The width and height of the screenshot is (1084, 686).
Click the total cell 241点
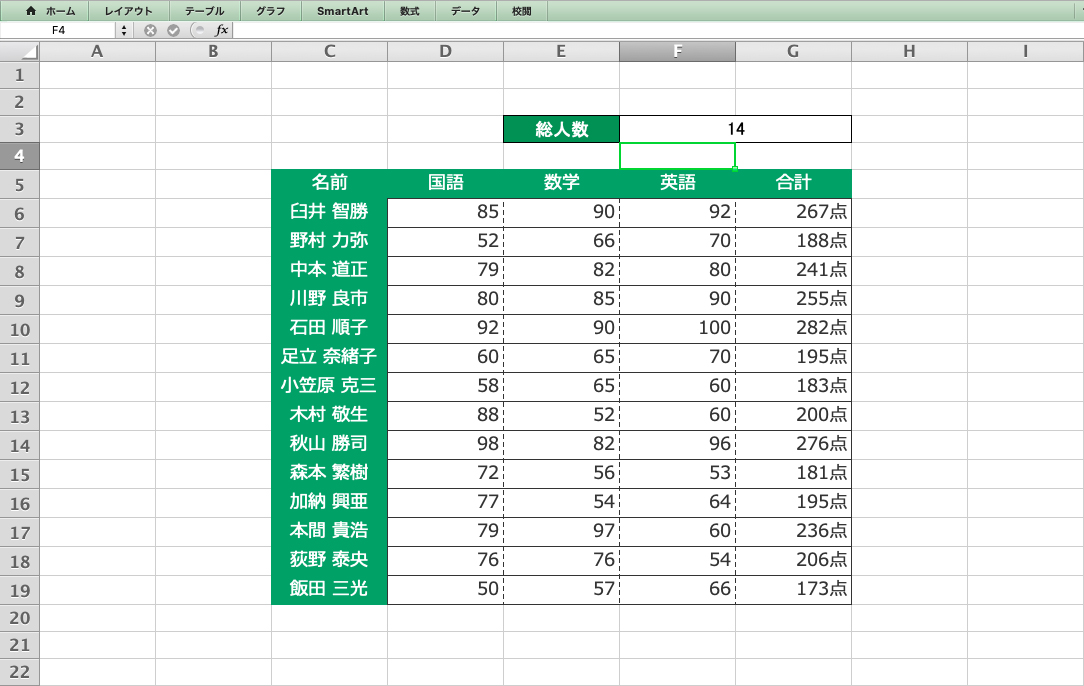pyautogui.click(x=793, y=270)
